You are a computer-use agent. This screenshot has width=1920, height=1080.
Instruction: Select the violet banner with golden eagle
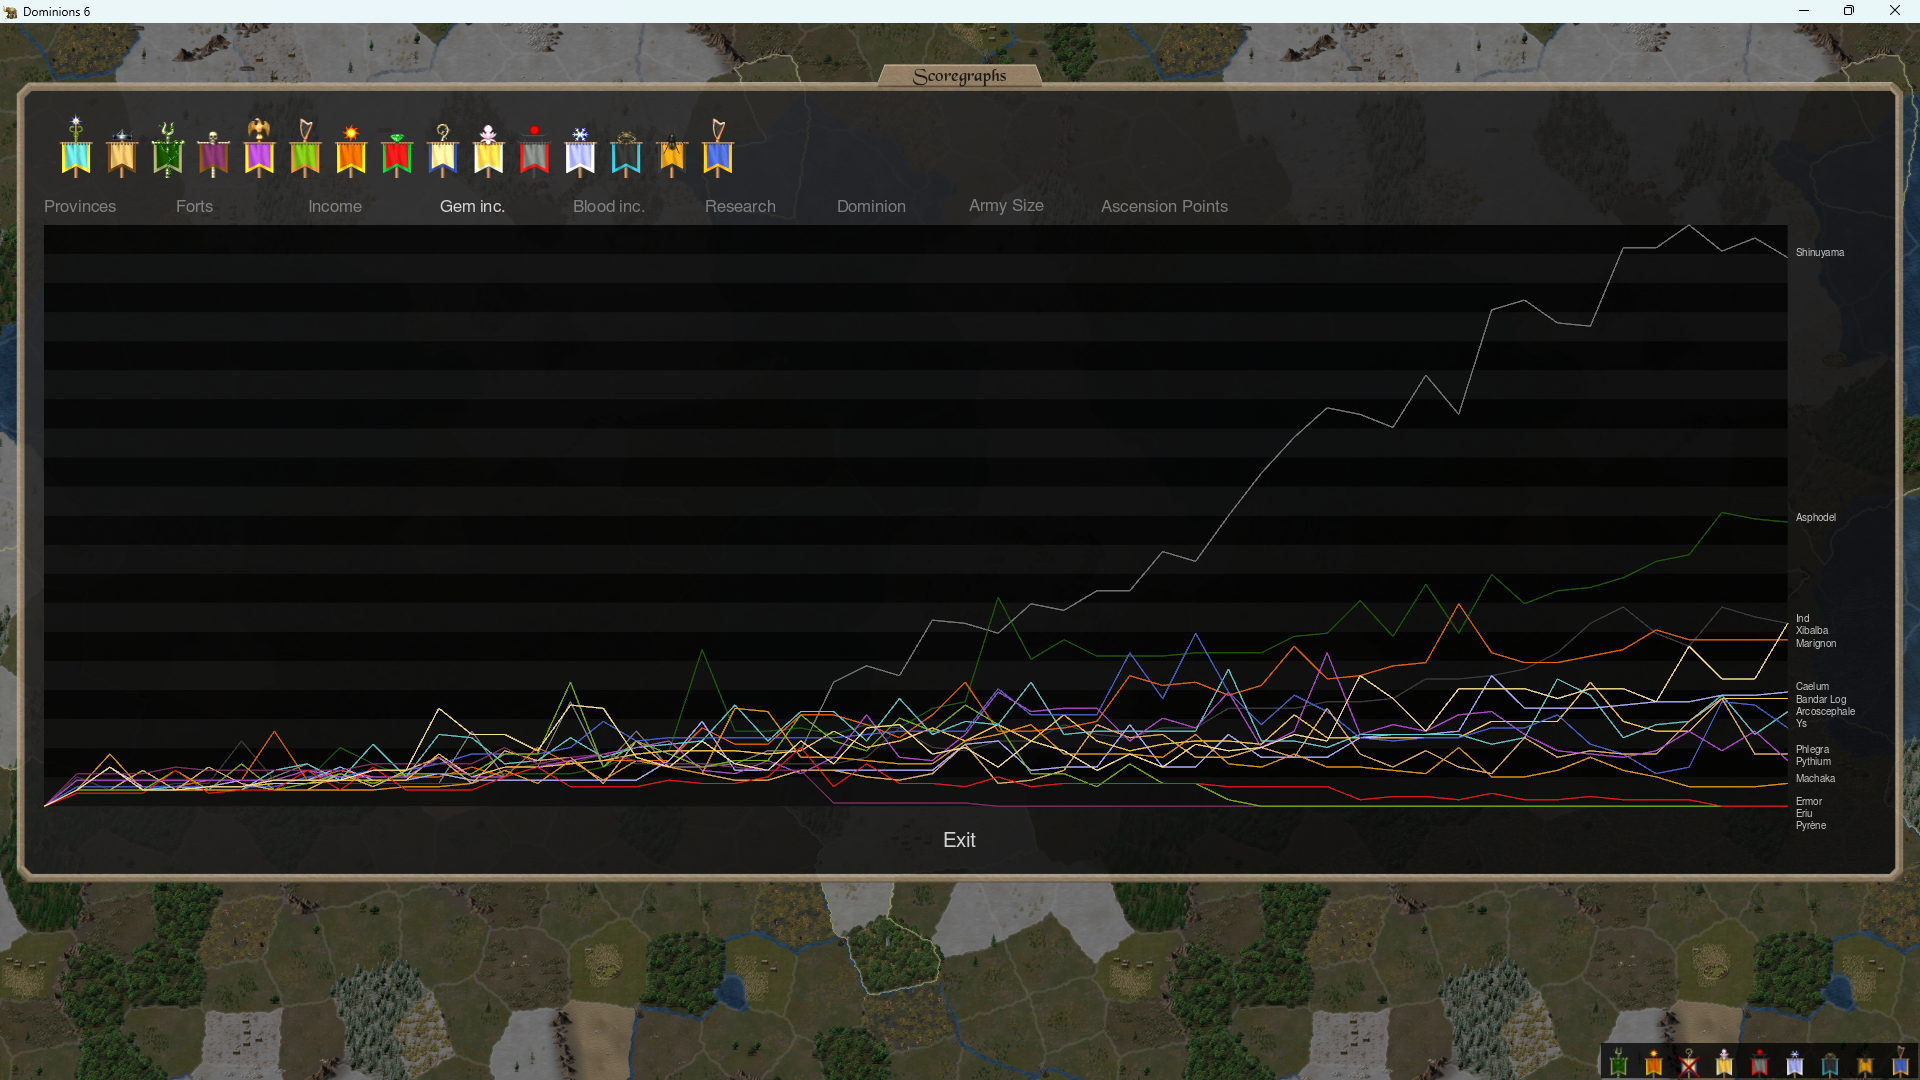click(x=259, y=148)
